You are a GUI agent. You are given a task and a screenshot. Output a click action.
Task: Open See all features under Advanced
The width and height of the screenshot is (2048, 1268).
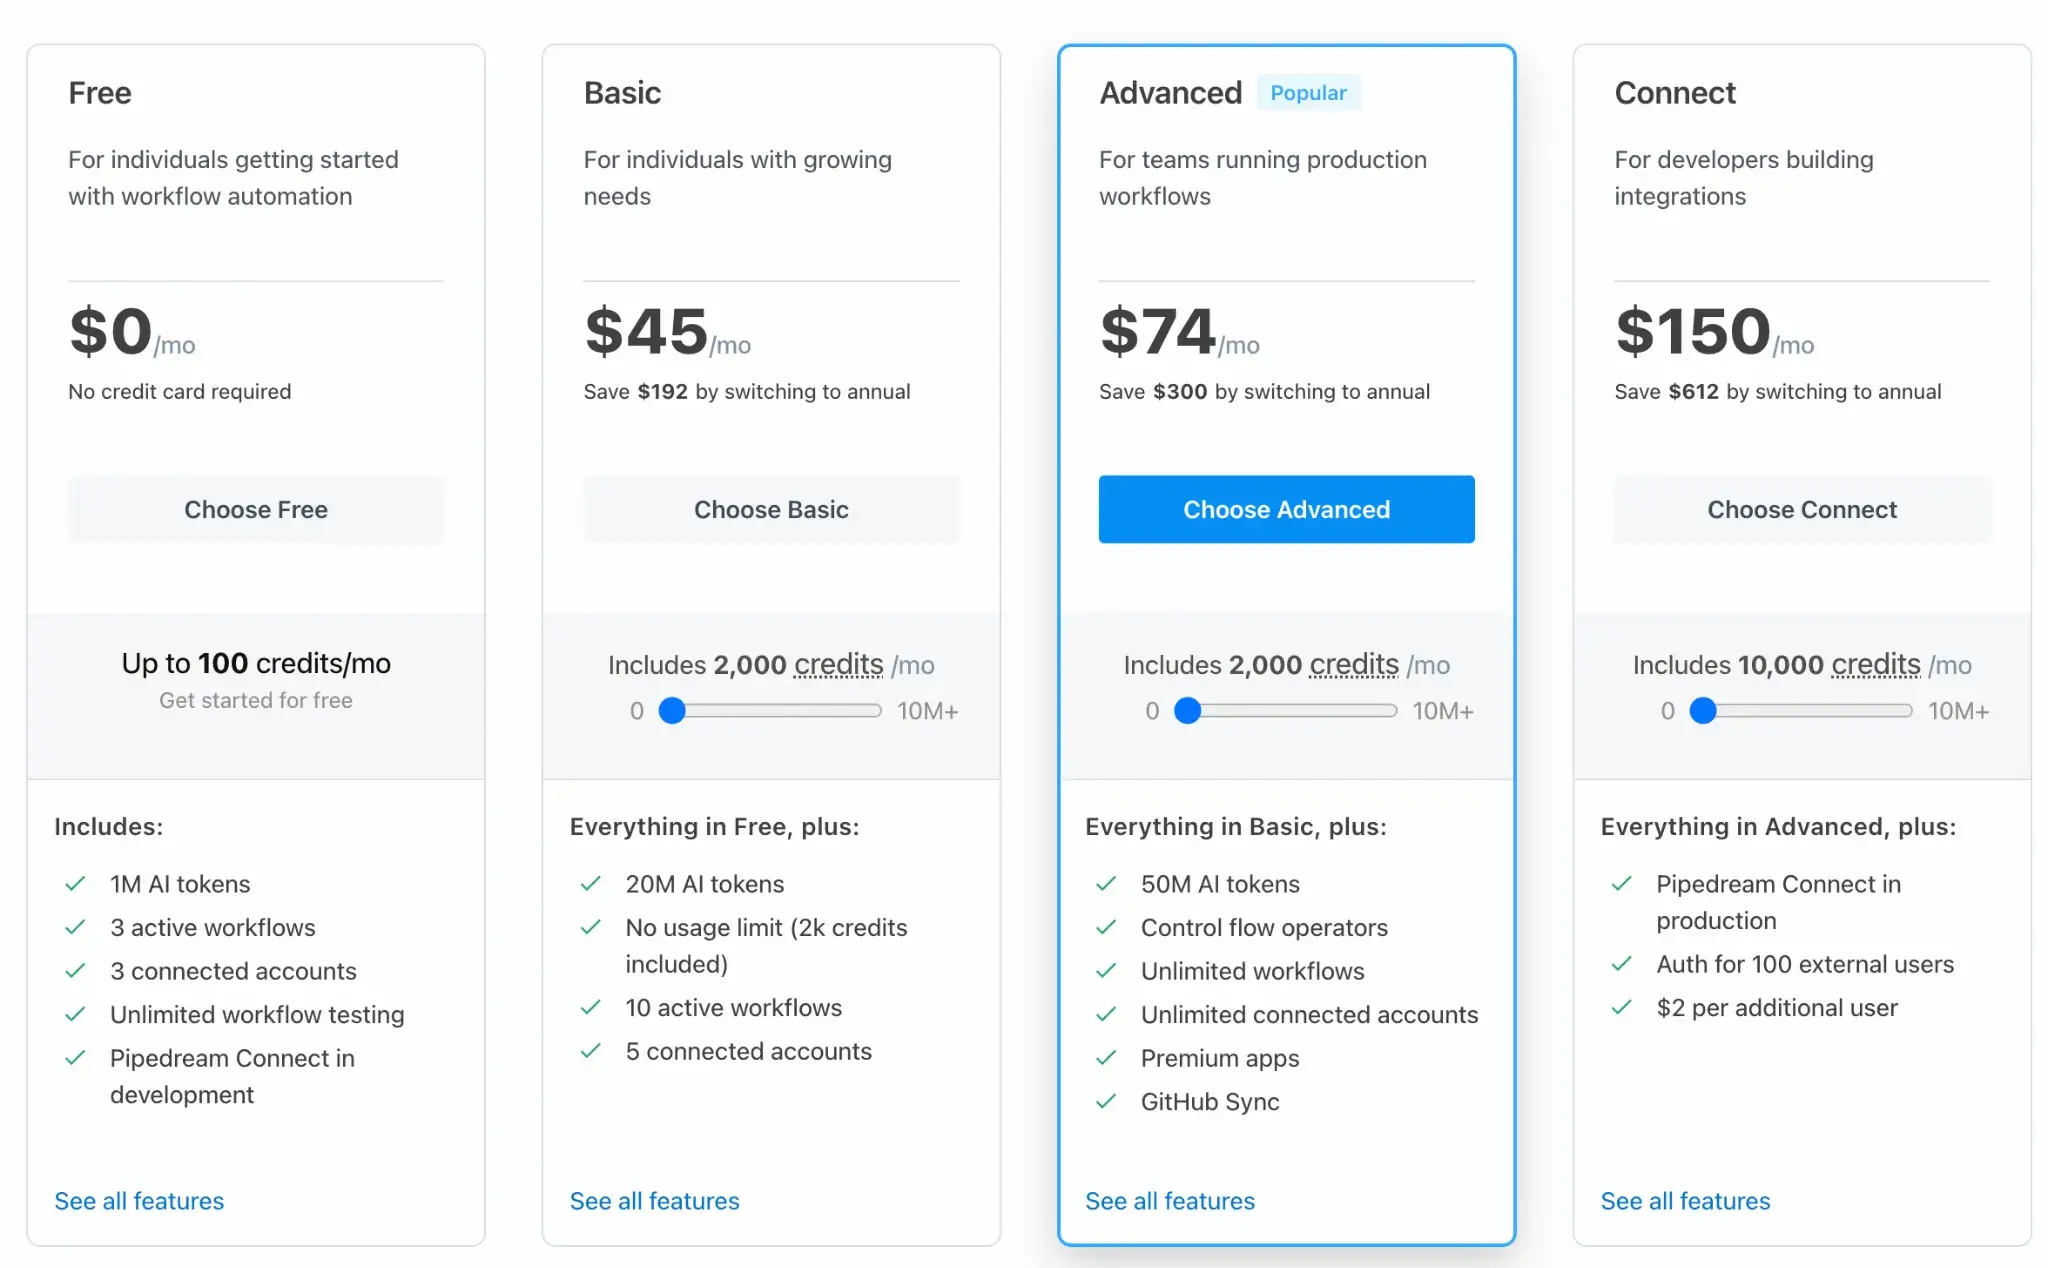(1169, 1201)
